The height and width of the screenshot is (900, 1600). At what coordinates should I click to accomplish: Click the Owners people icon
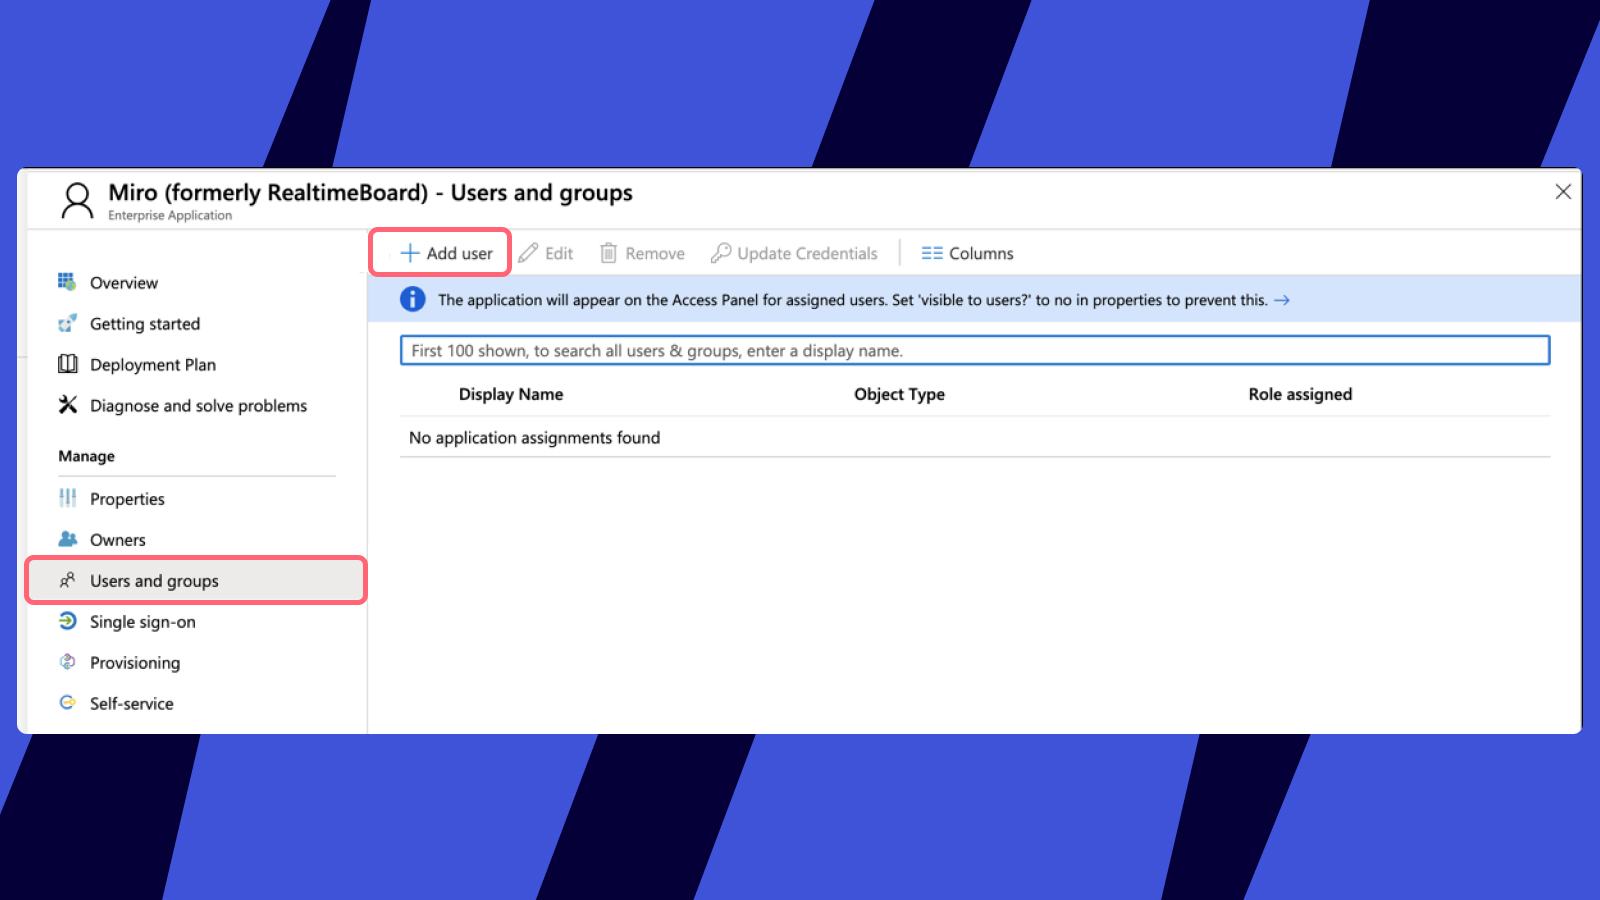pos(67,539)
